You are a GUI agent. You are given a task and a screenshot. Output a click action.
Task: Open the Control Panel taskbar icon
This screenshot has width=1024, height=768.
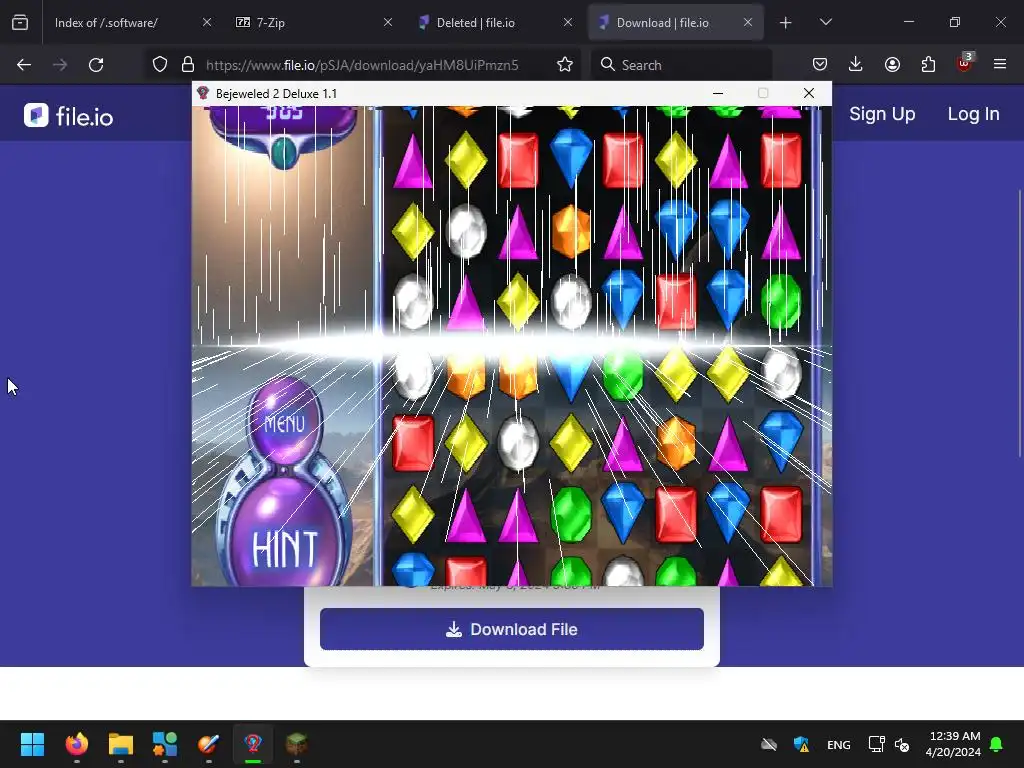(165, 744)
